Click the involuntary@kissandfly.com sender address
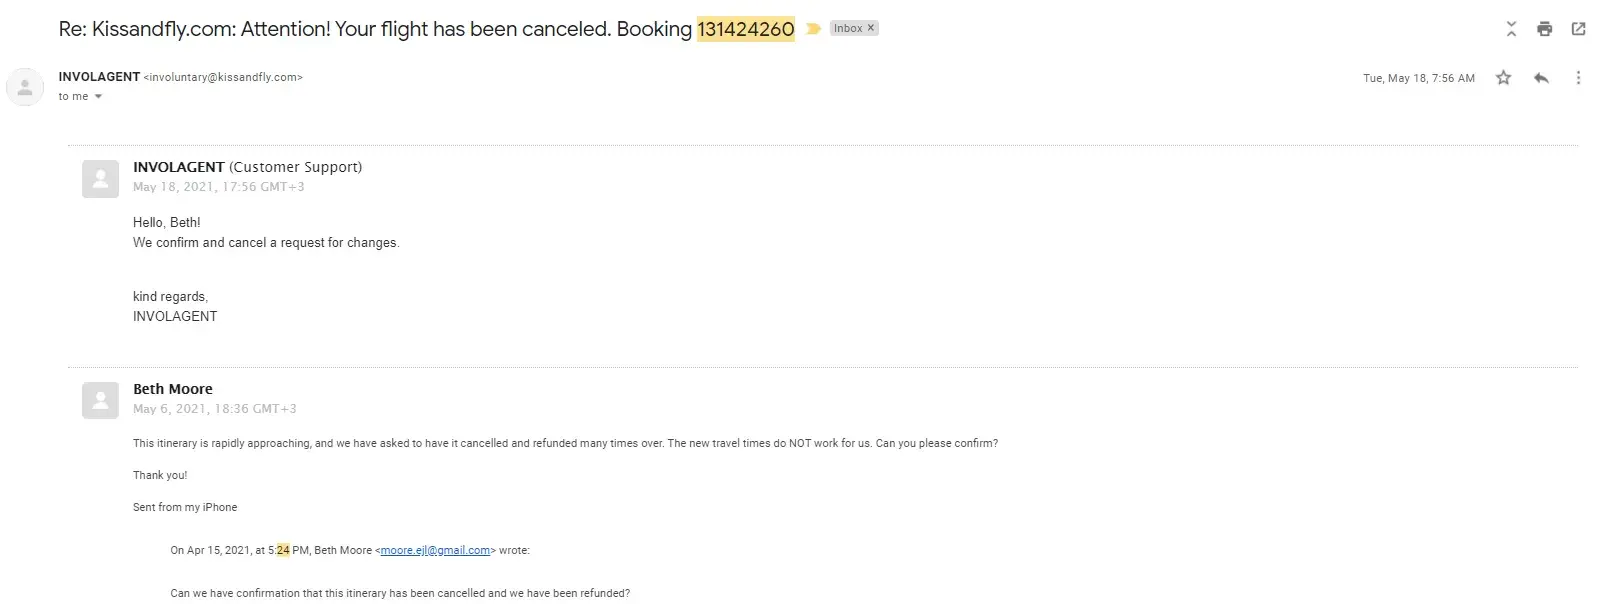The height and width of the screenshot is (604, 1598). (223, 77)
